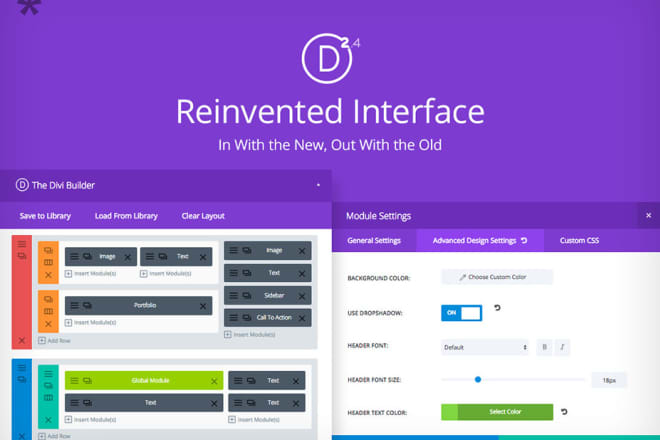Viewport: 660px width, 440px height.
Task: Clone the red section
Action: pos(21,256)
